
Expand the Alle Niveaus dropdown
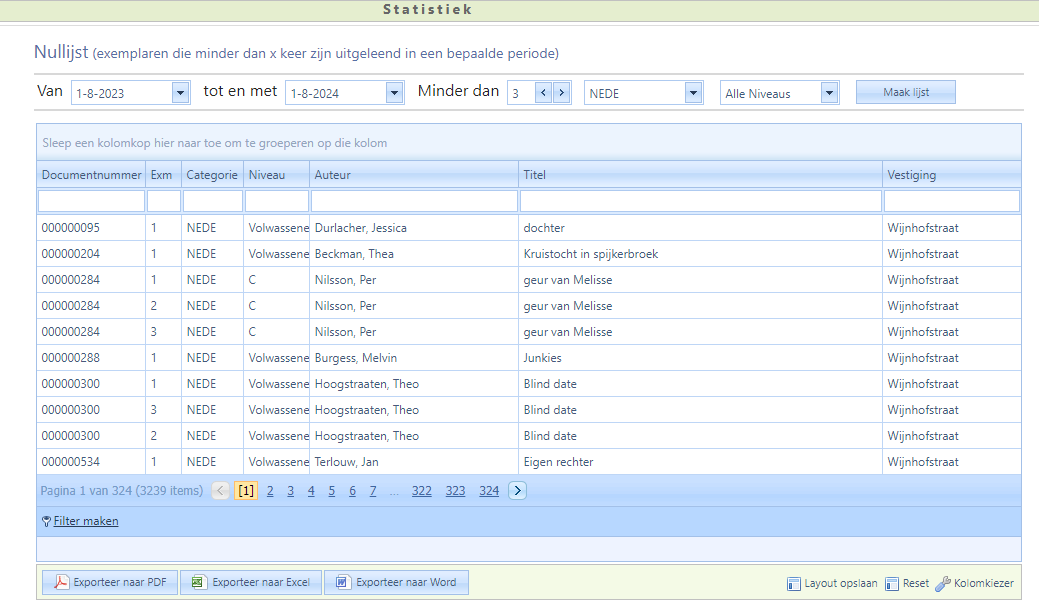(829, 93)
